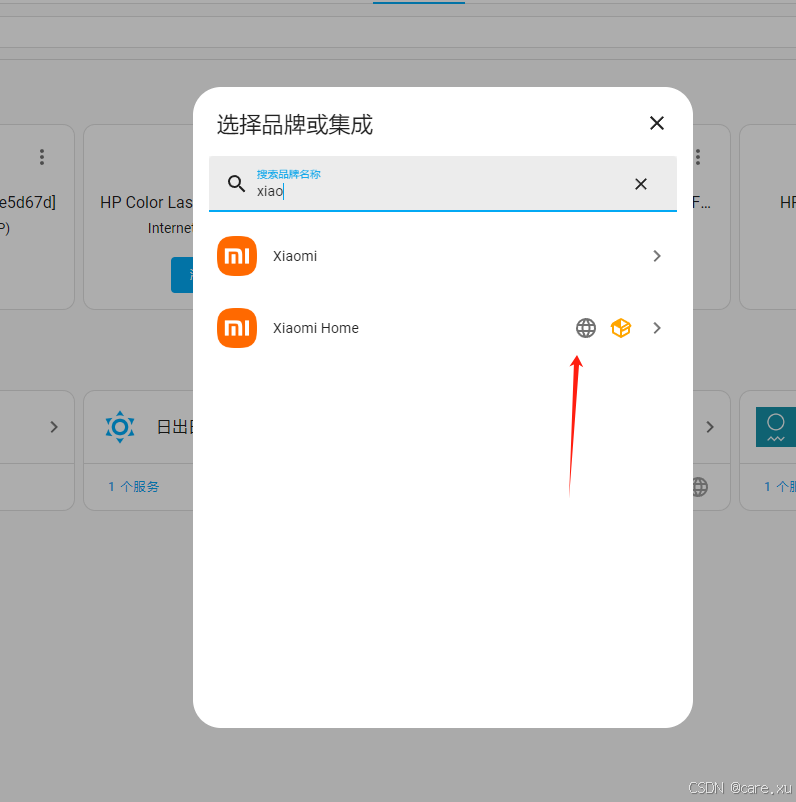
Task: Select the Xiaomi Home integration
Action: tap(443, 328)
